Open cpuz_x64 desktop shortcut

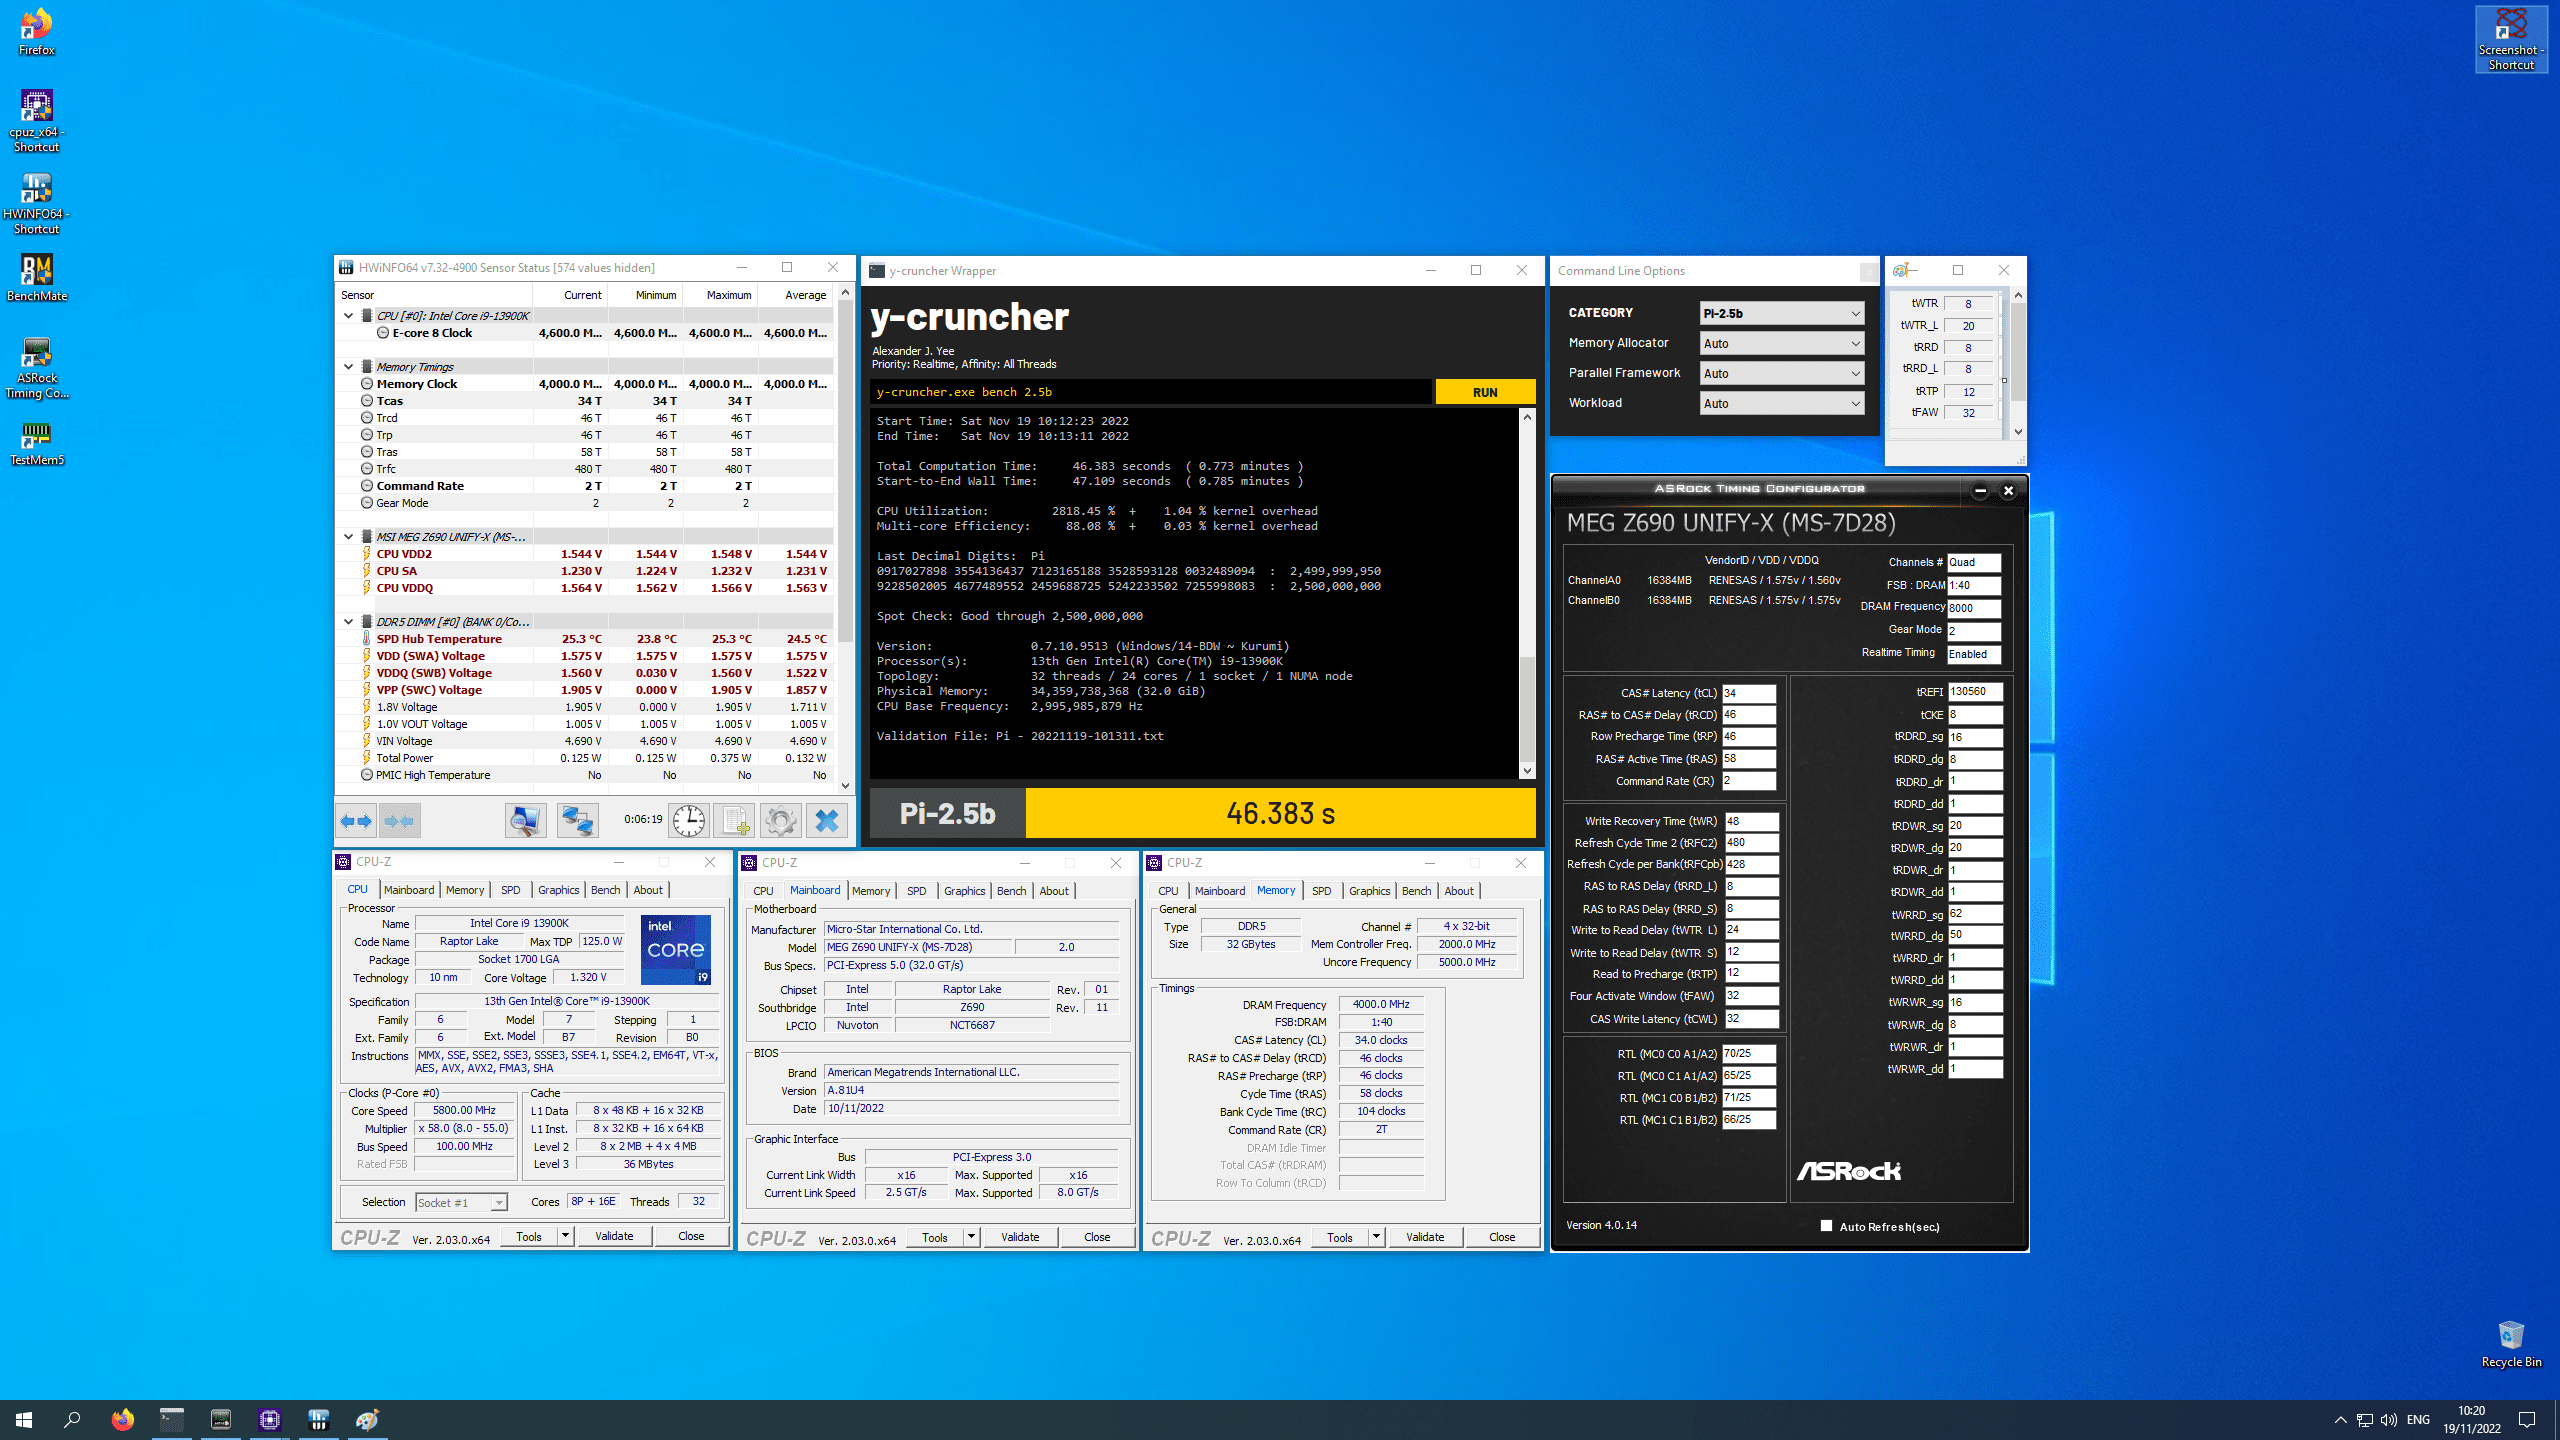[36, 120]
